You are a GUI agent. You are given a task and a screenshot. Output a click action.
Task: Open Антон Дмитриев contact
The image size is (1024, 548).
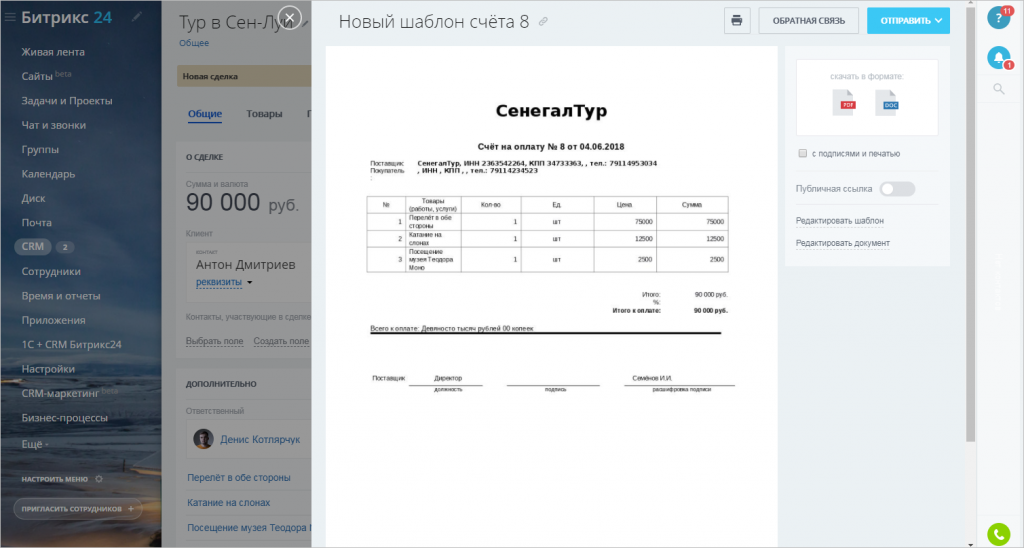click(x=246, y=265)
